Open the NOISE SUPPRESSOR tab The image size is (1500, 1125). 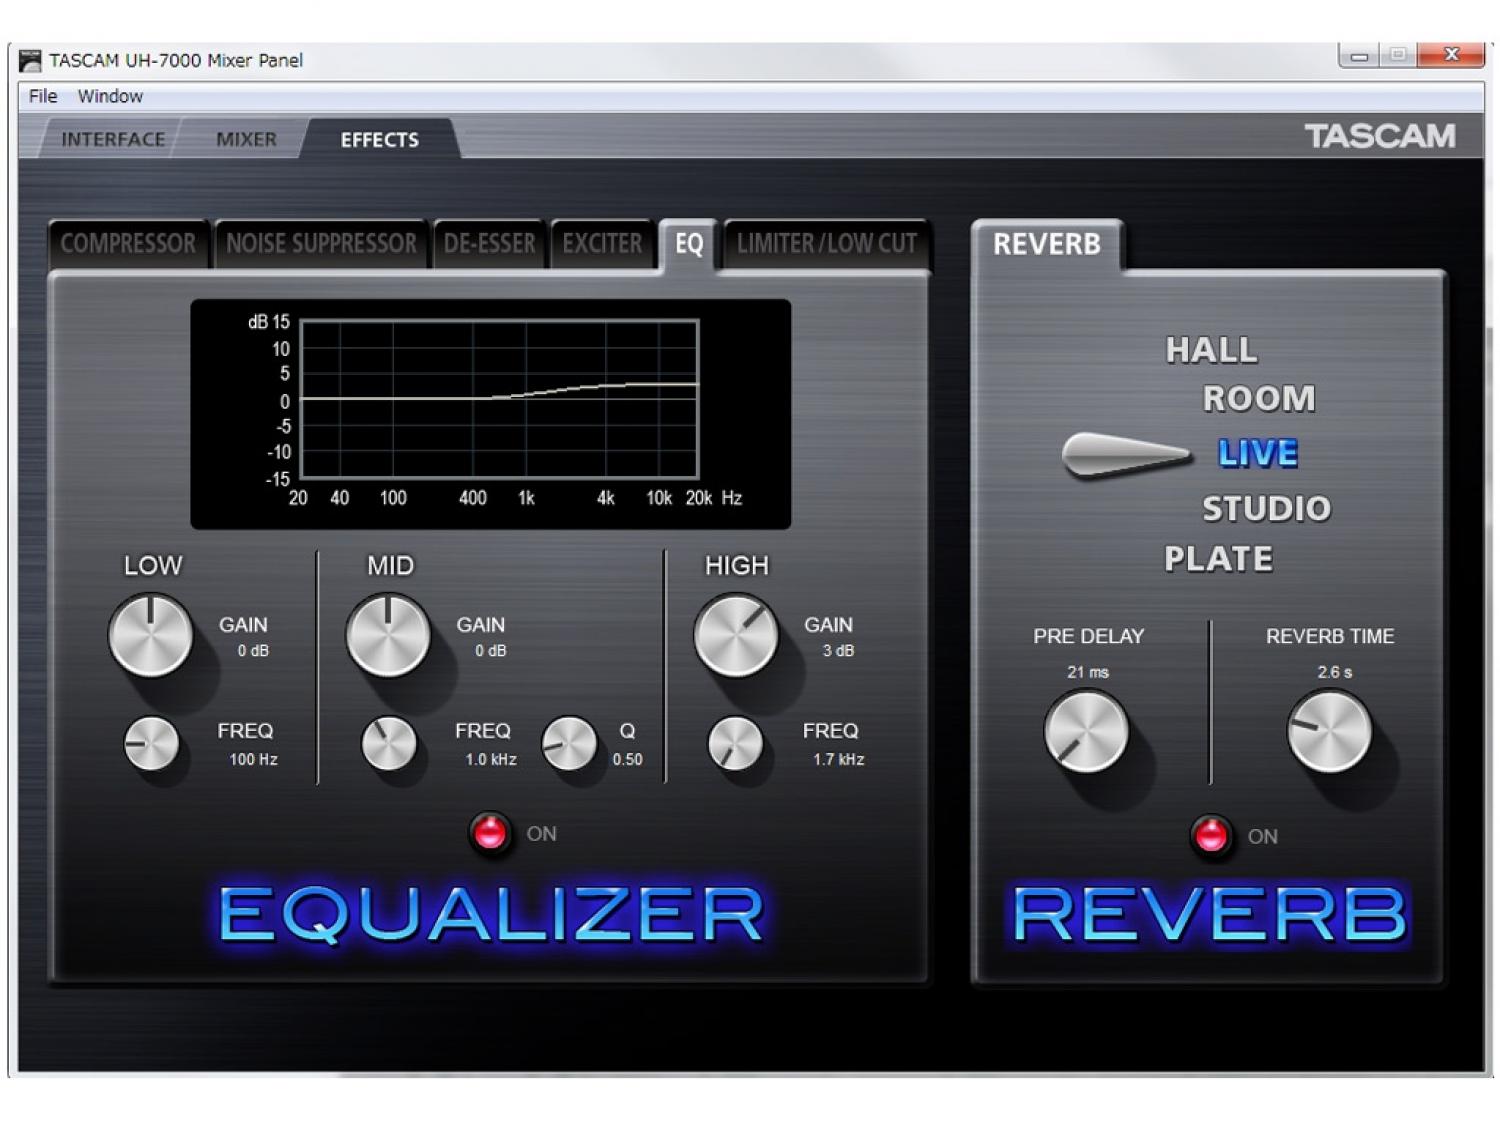point(321,244)
